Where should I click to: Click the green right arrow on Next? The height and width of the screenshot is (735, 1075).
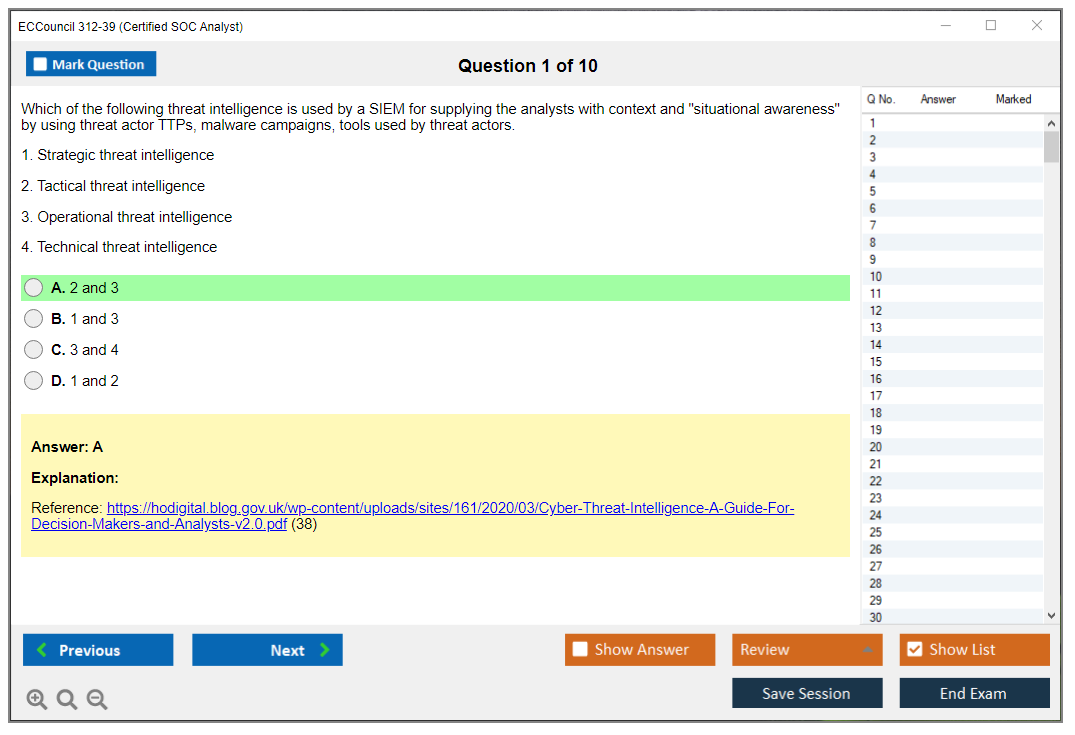point(325,650)
